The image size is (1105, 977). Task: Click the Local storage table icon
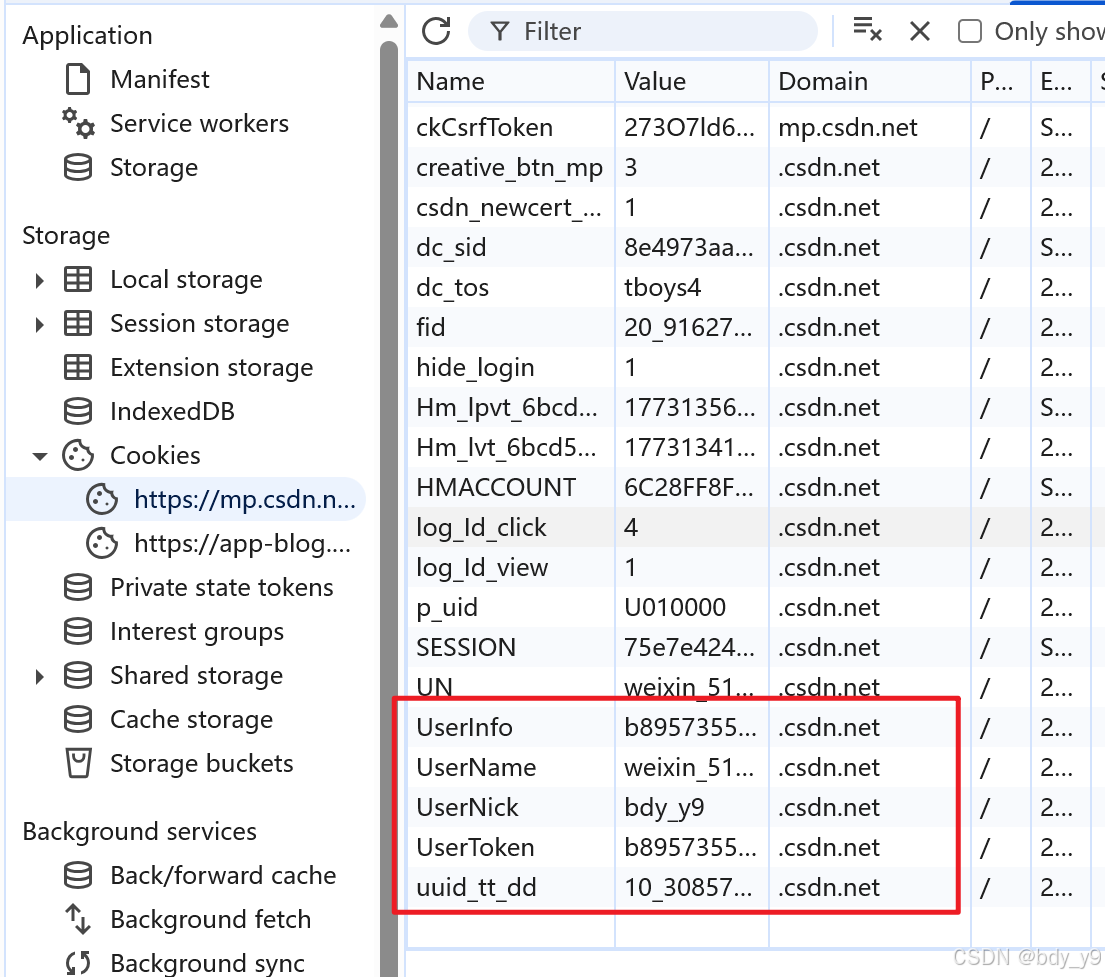pyautogui.click(x=78, y=280)
